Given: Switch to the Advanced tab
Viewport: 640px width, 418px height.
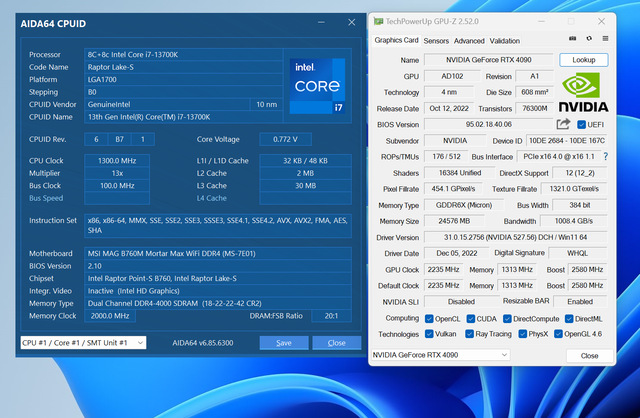Looking at the screenshot, I should (x=469, y=41).
